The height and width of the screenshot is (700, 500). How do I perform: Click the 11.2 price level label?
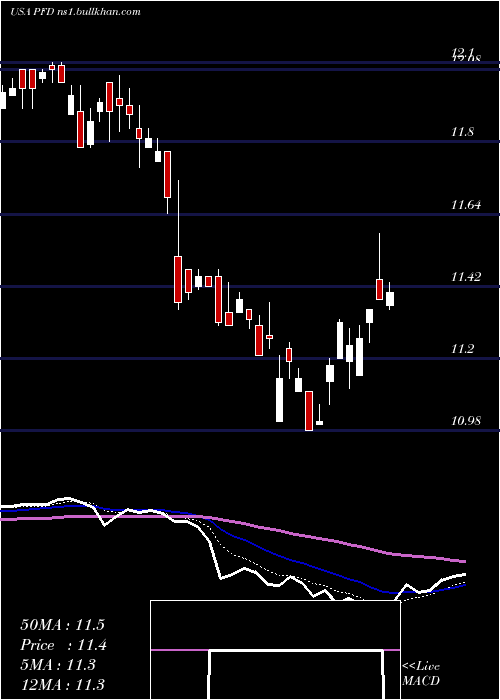coord(462,349)
